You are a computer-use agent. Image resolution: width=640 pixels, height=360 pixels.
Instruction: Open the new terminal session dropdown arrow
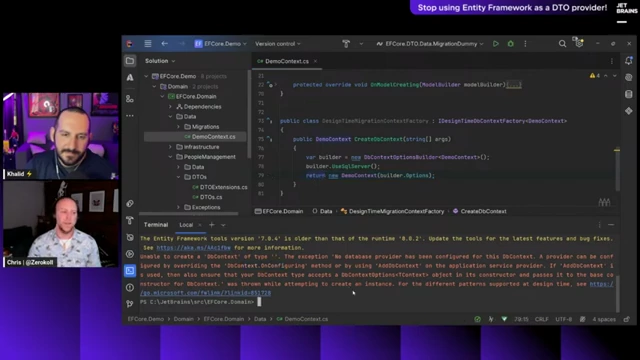point(223,225)
